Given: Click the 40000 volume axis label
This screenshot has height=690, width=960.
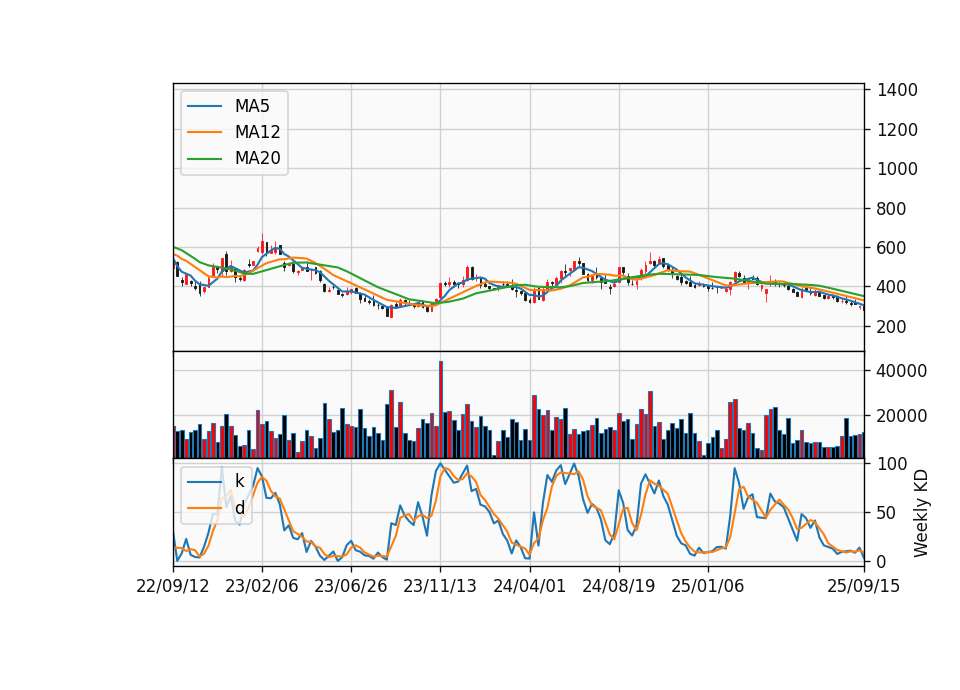Looking at the screenshot, I should 902,371.
